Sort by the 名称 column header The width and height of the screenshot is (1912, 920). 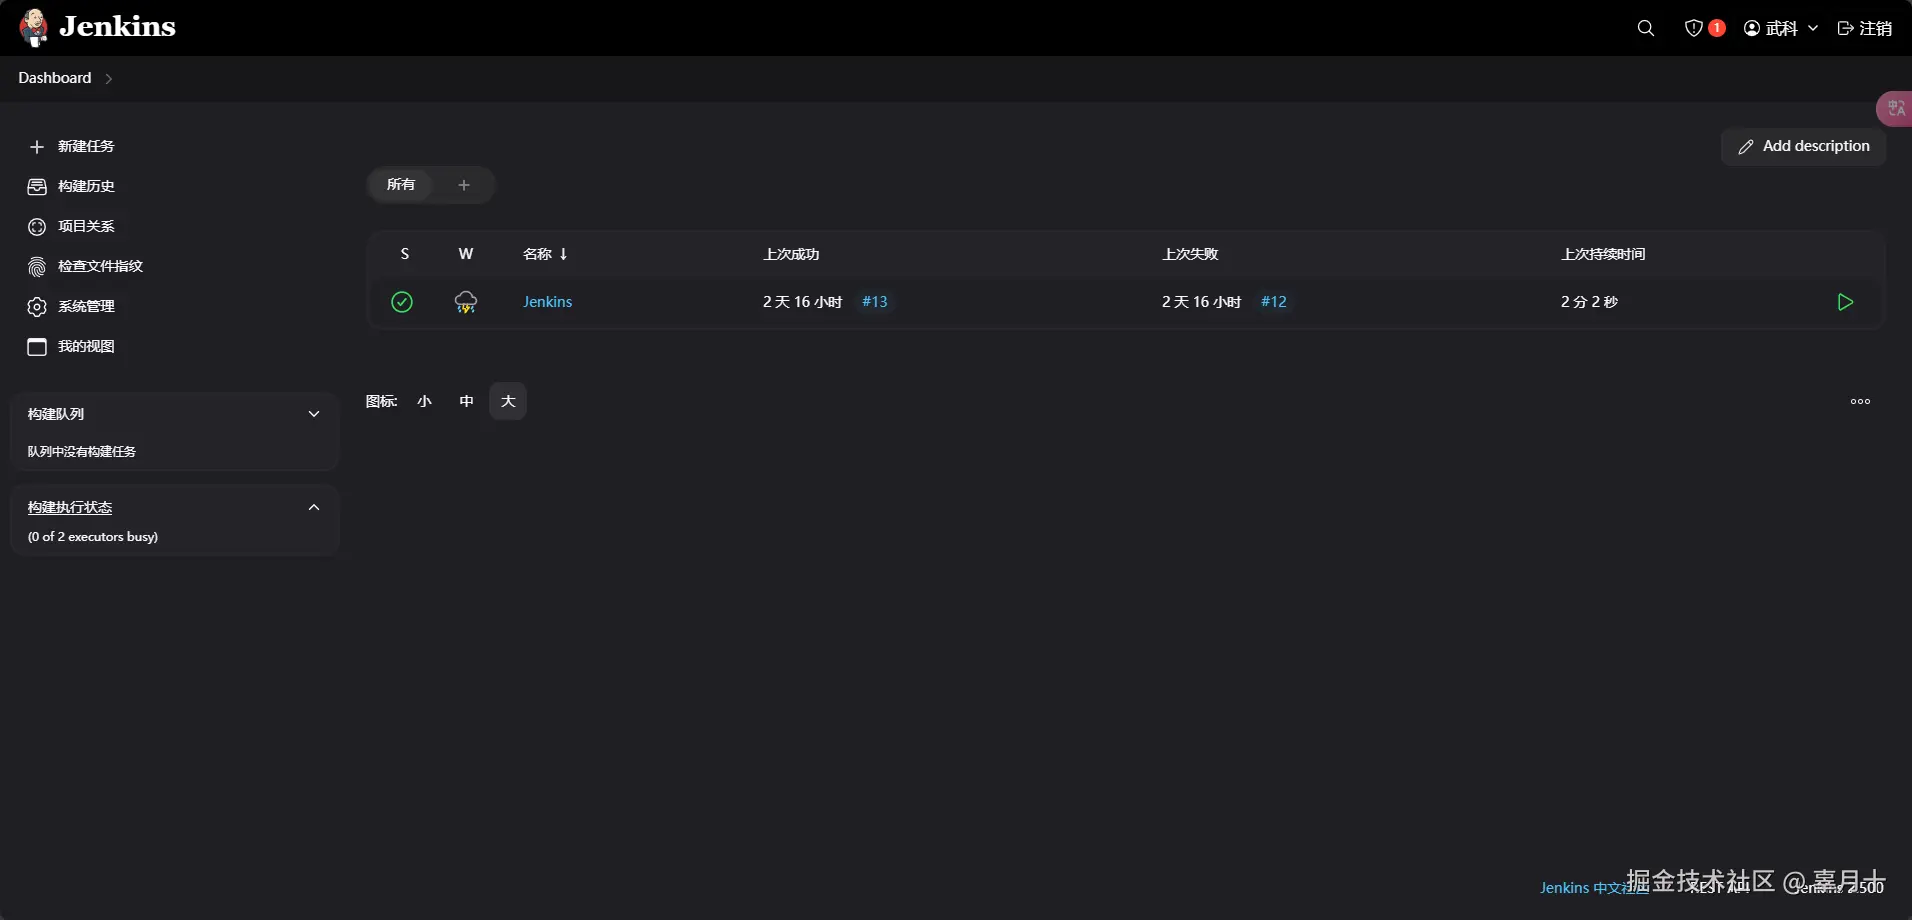coord(545,254)
